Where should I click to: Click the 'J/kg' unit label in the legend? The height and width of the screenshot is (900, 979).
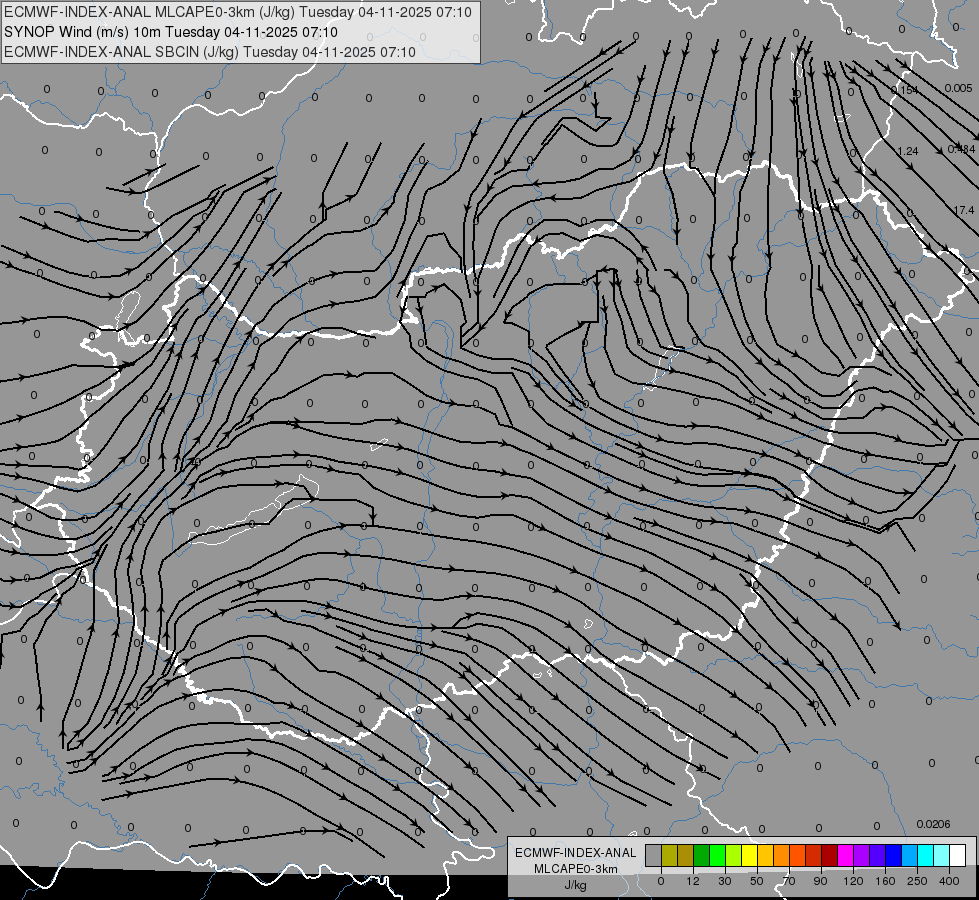(576, 885)
